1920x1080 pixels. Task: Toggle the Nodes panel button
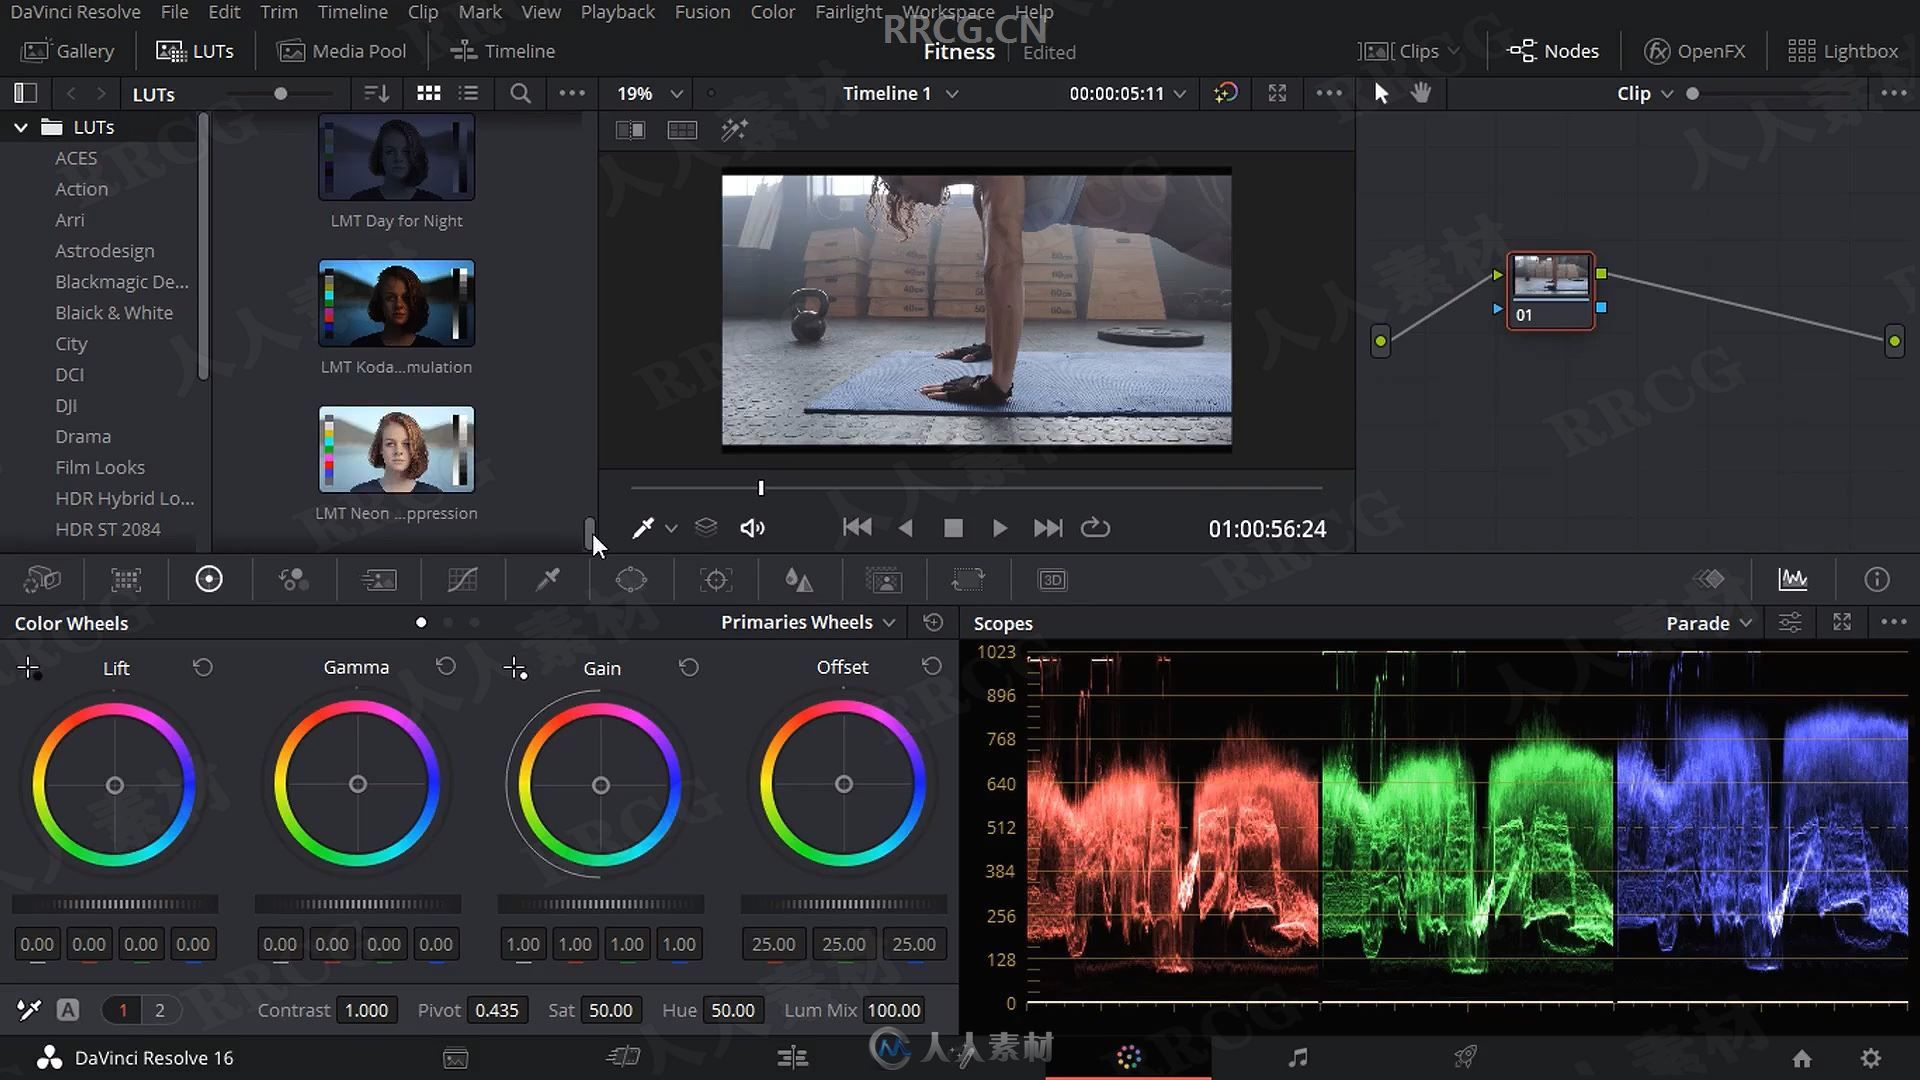(x=1552, y=51)
